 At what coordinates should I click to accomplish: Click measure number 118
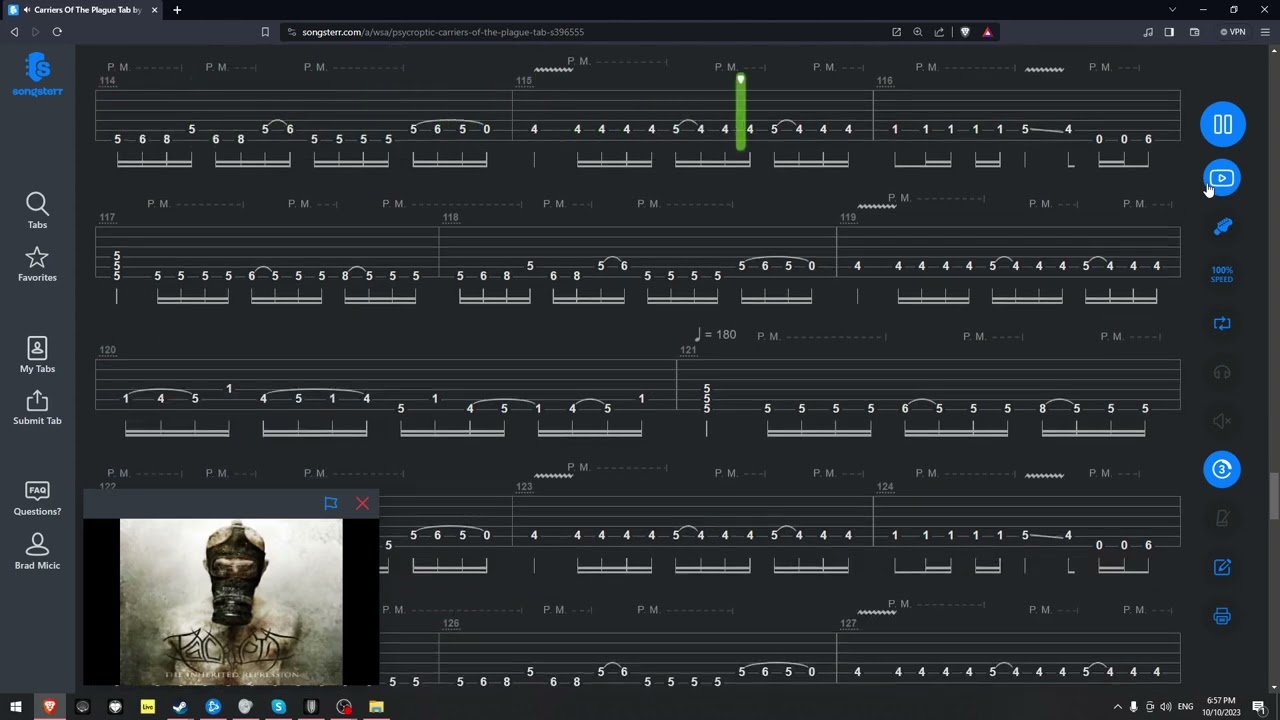[450, 217]
